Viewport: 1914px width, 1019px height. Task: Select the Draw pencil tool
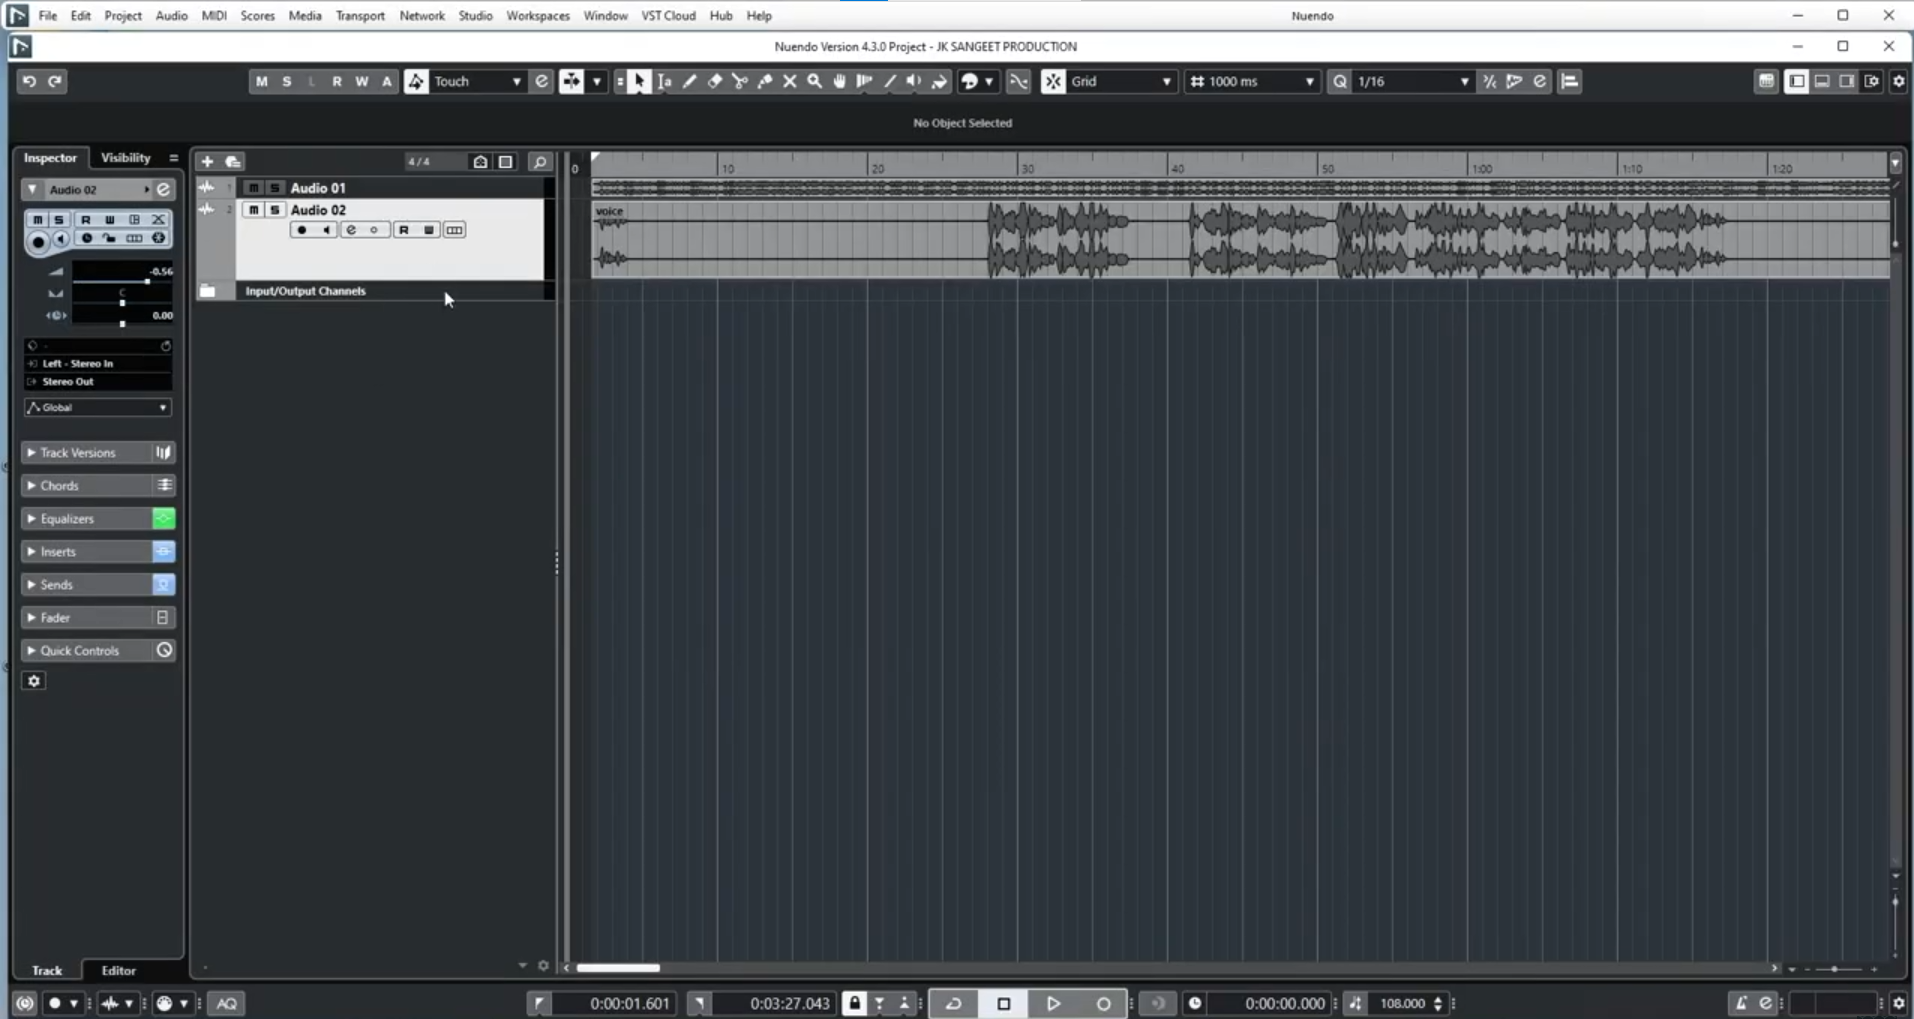[689, 82]
